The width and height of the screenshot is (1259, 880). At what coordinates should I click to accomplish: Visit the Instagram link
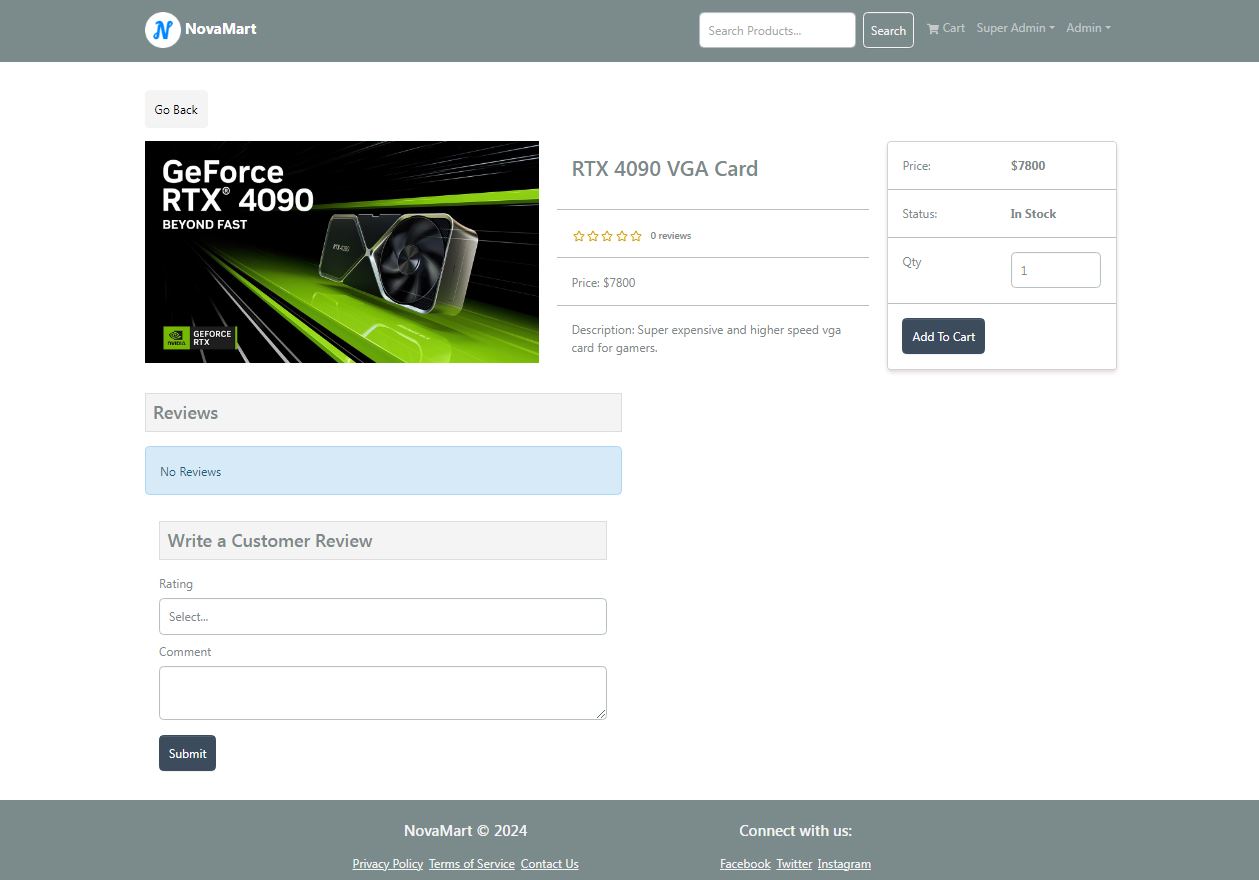pos(844,864)
